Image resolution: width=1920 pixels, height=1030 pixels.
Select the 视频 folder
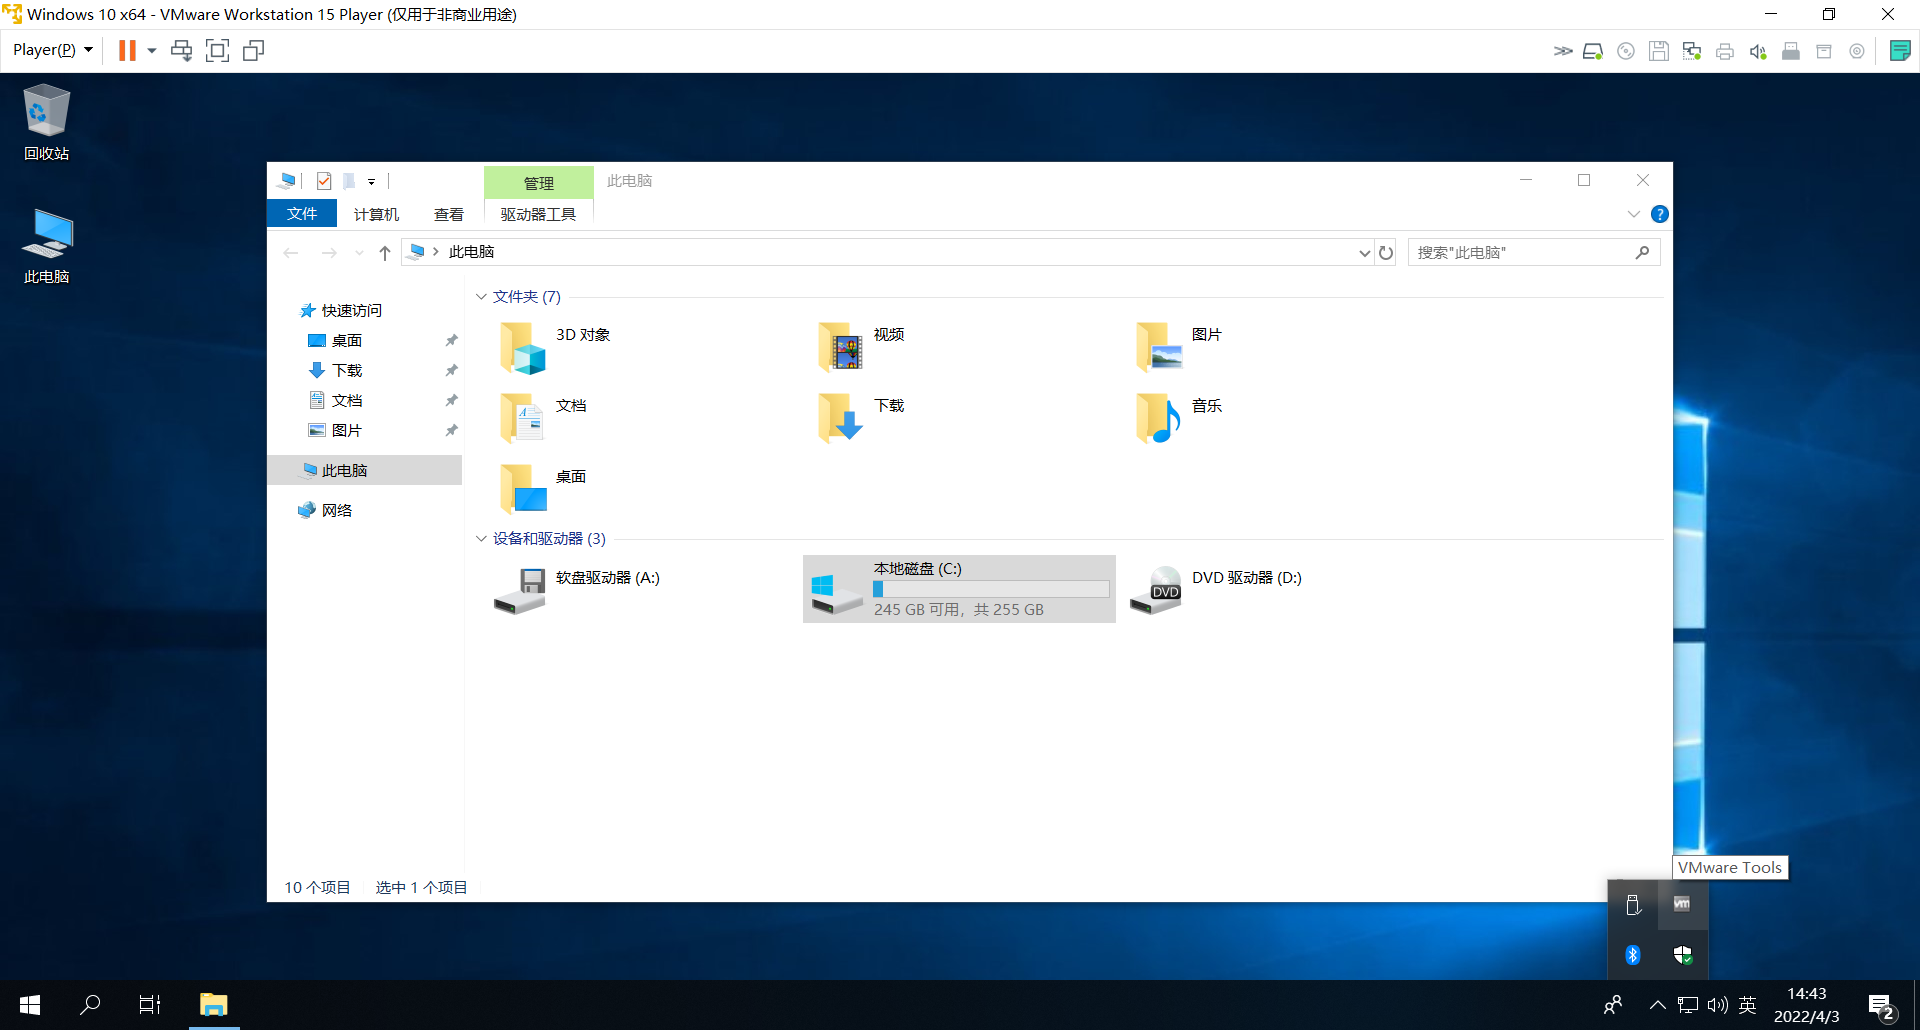[862, 348]
